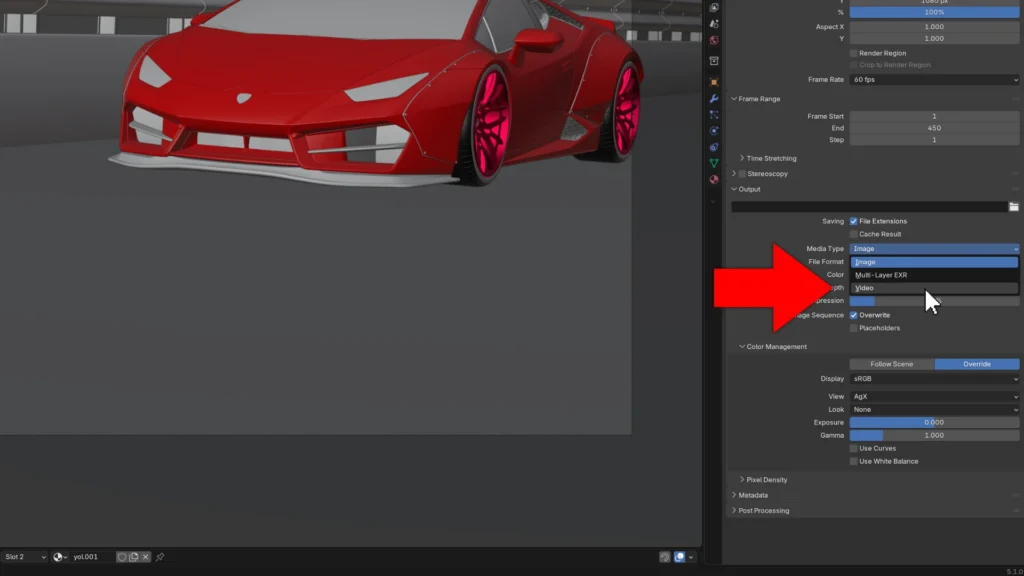The width and height of the screenshot is (1024, 576).
Task: Click the yol.001 material name field
Action: [x=91, y=557]
